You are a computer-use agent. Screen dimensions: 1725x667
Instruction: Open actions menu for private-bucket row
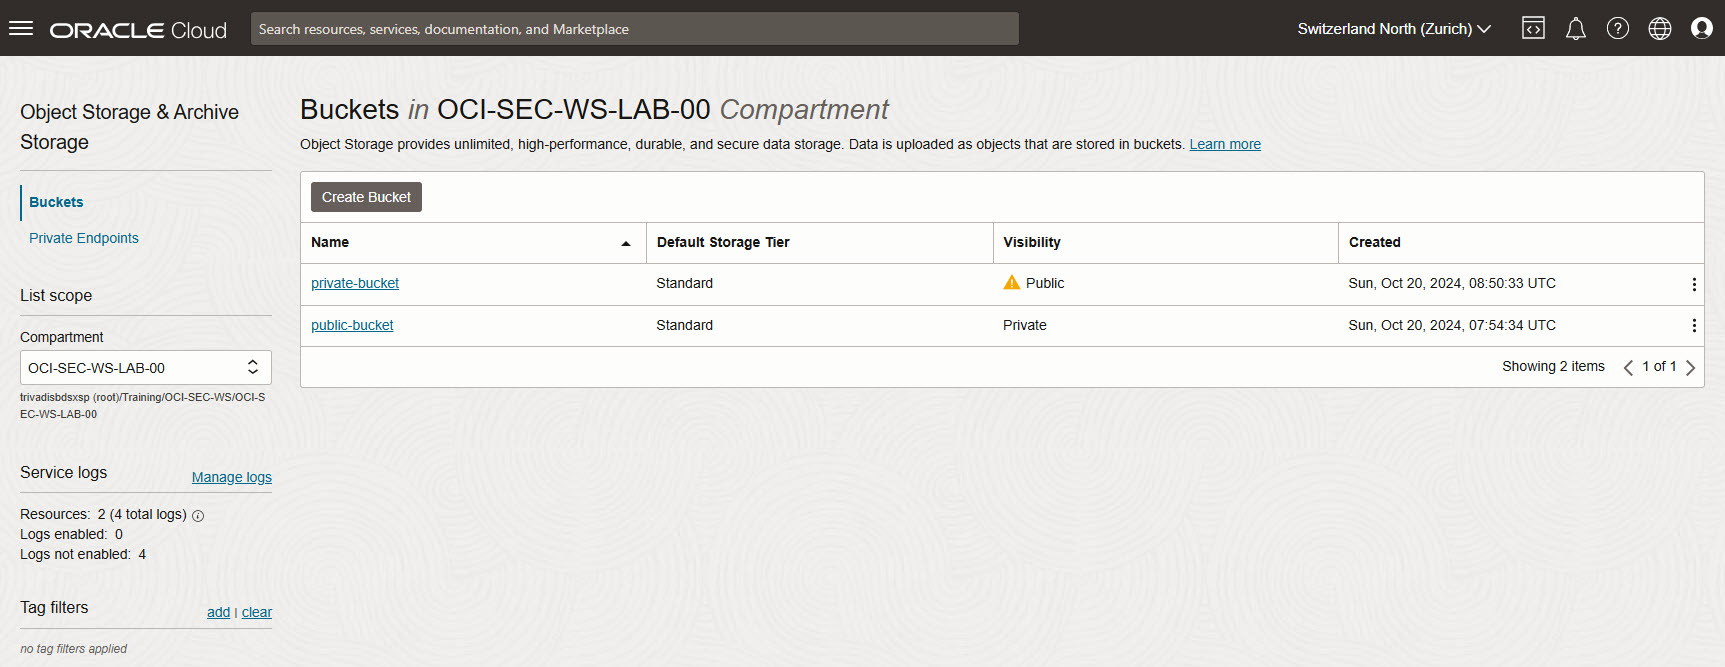[1694, 284]
